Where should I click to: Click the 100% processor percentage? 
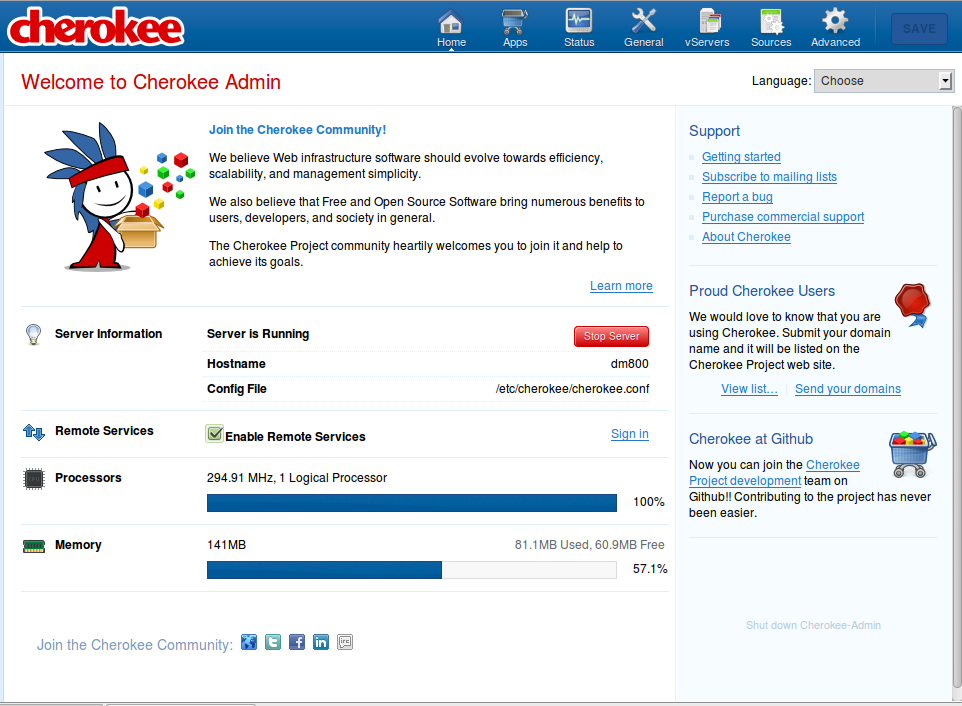pyautogui.click(x=648, y=502)
